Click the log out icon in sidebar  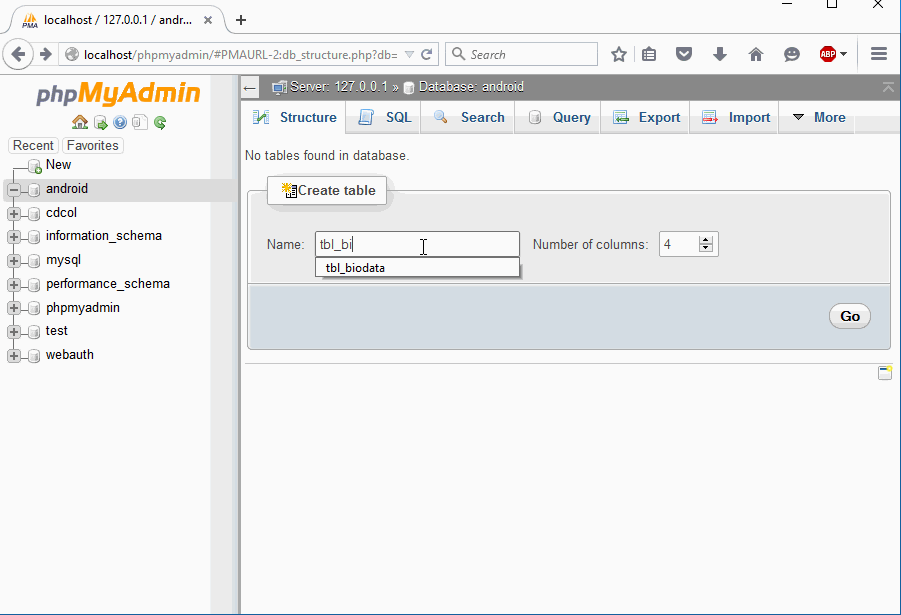coord(101,122)
